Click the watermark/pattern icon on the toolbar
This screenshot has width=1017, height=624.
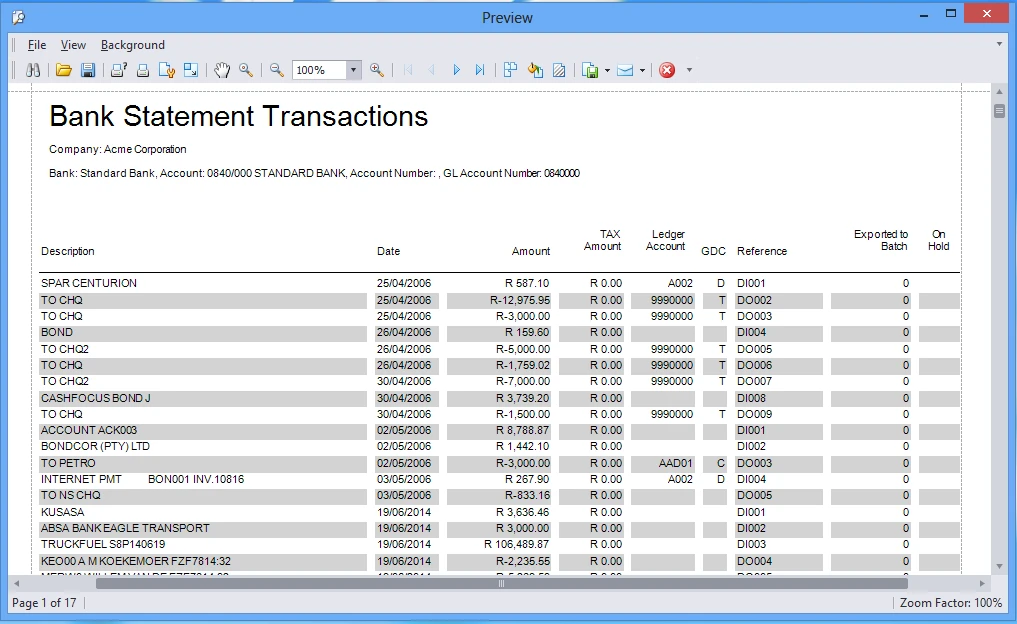coord(559,70)
